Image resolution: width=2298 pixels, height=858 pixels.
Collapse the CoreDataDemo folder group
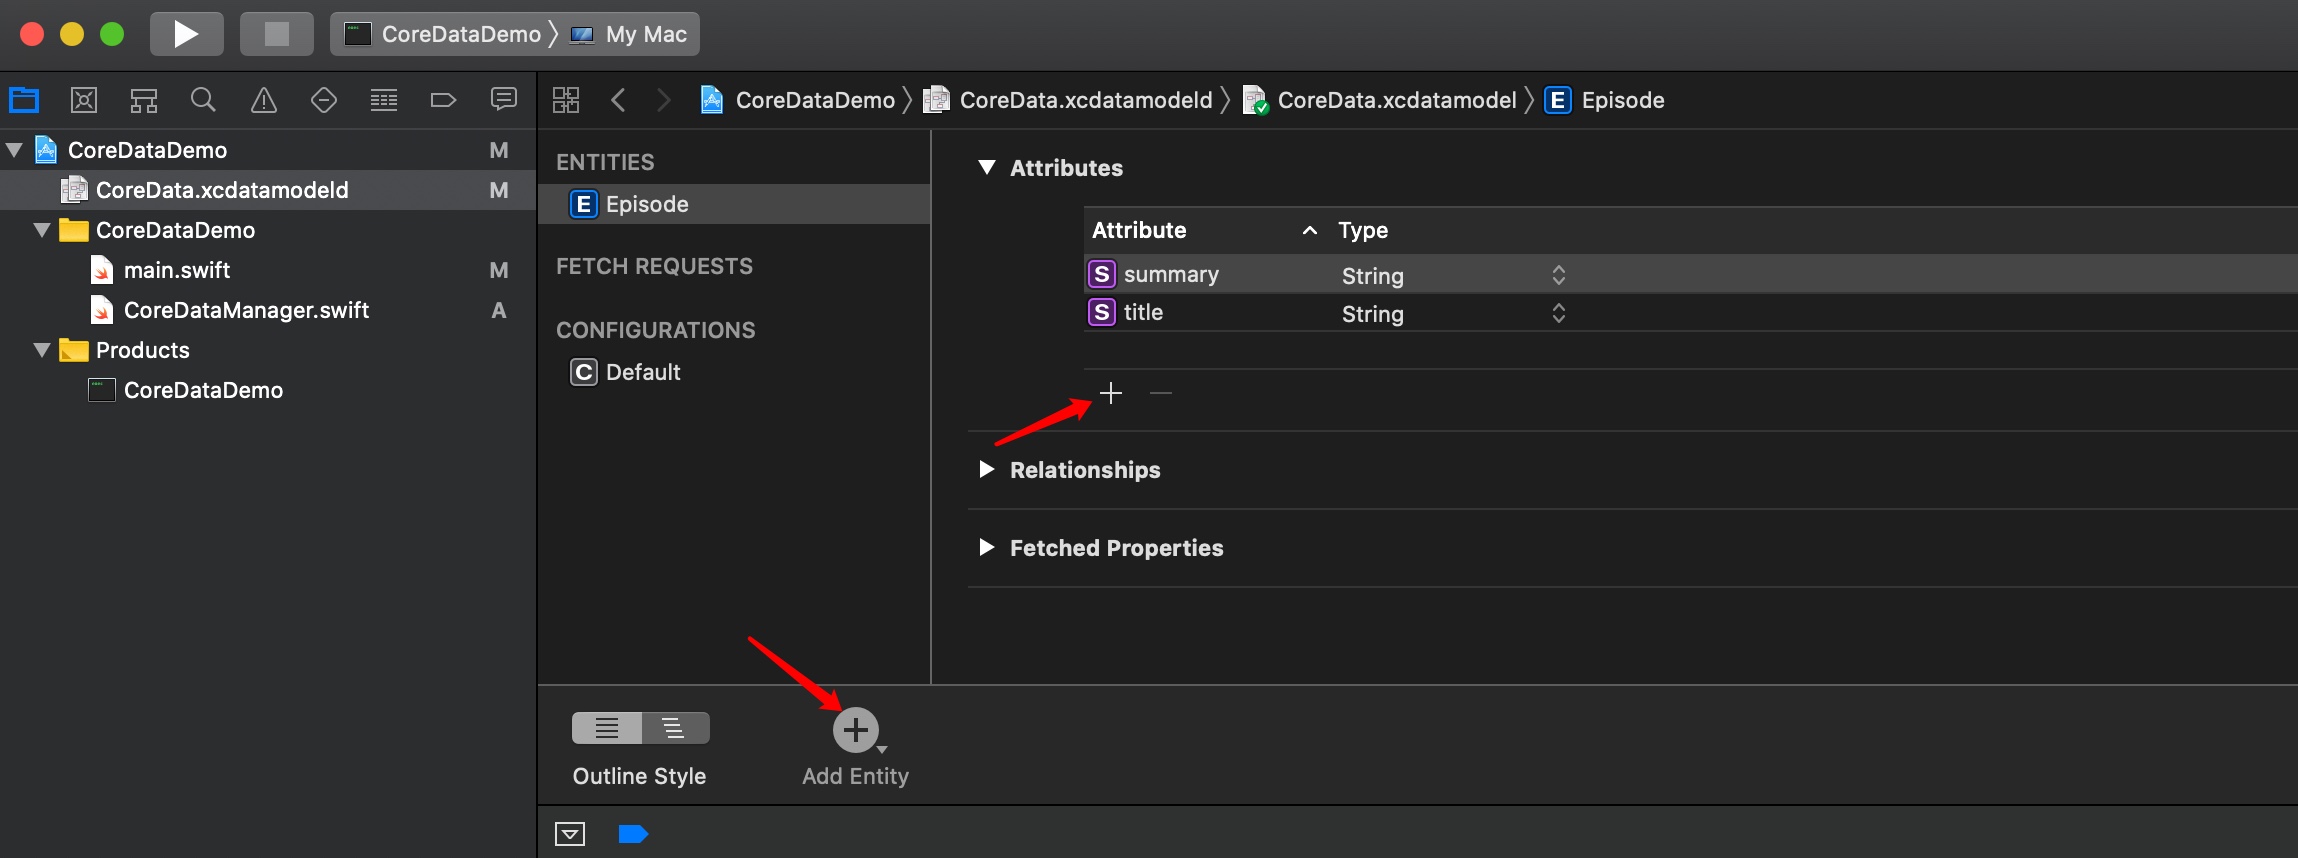pyautogui.click(x=42, y=230)
